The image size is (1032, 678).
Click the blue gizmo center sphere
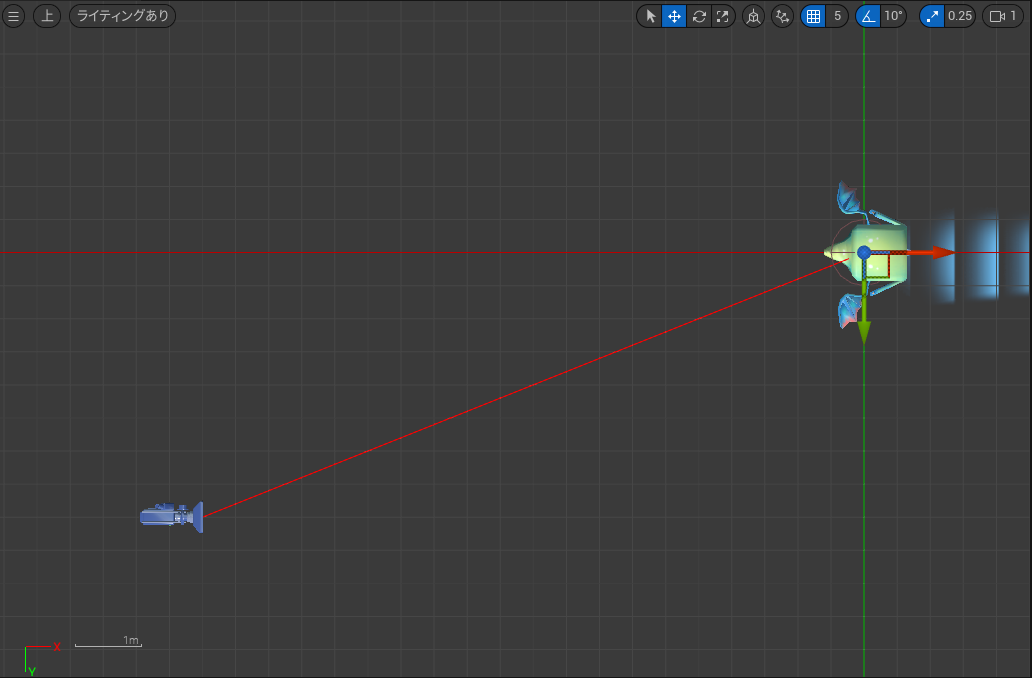pos(864,253)
